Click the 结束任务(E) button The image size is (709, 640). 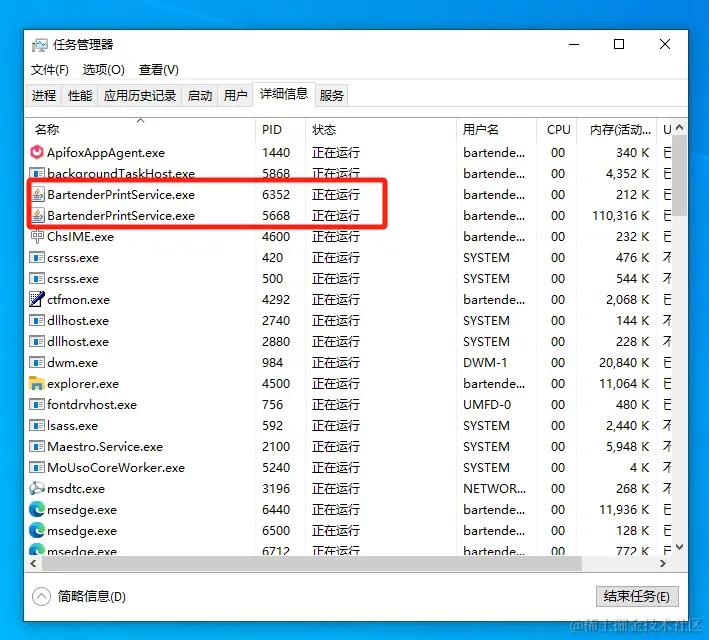[x=637, y=596]
